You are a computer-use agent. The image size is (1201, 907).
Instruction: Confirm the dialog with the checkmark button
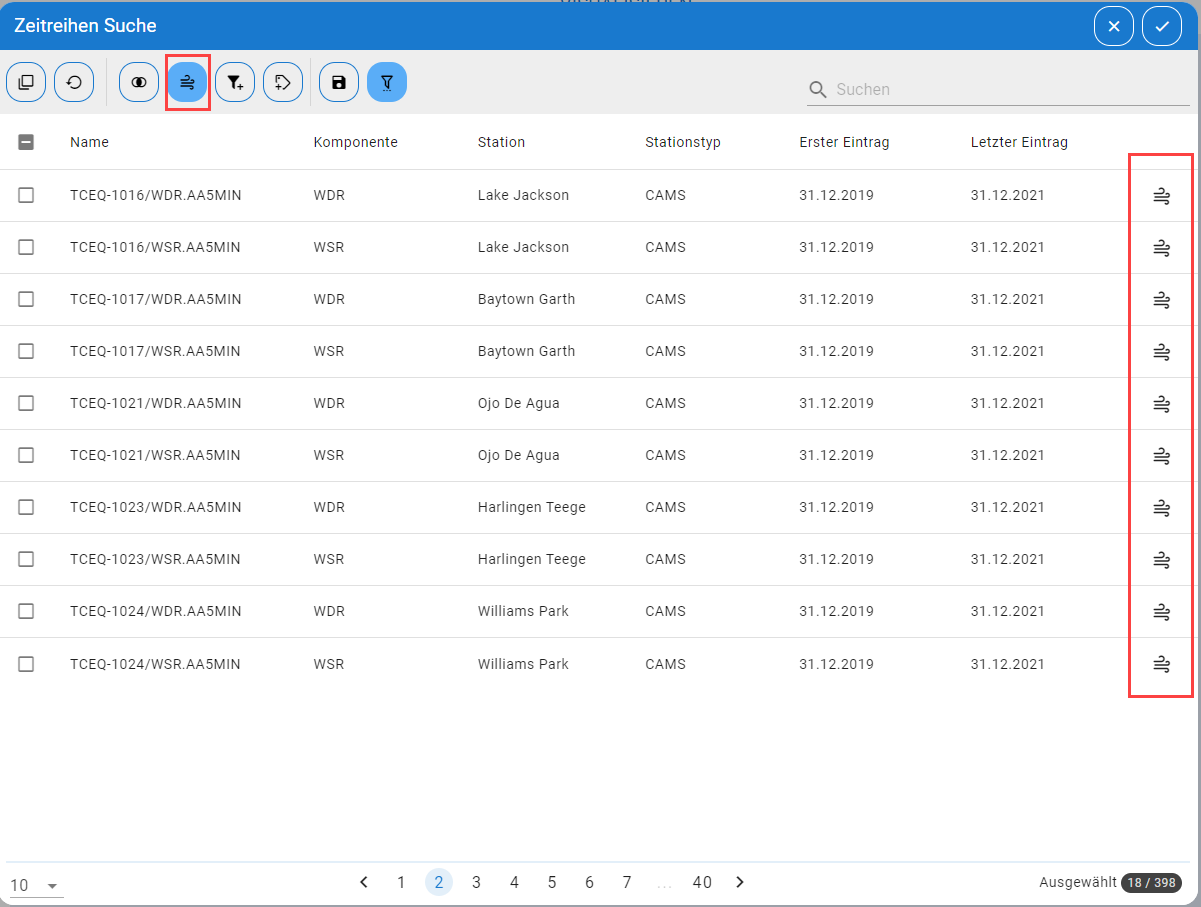pyautogui.click(x=1162, y=26)
